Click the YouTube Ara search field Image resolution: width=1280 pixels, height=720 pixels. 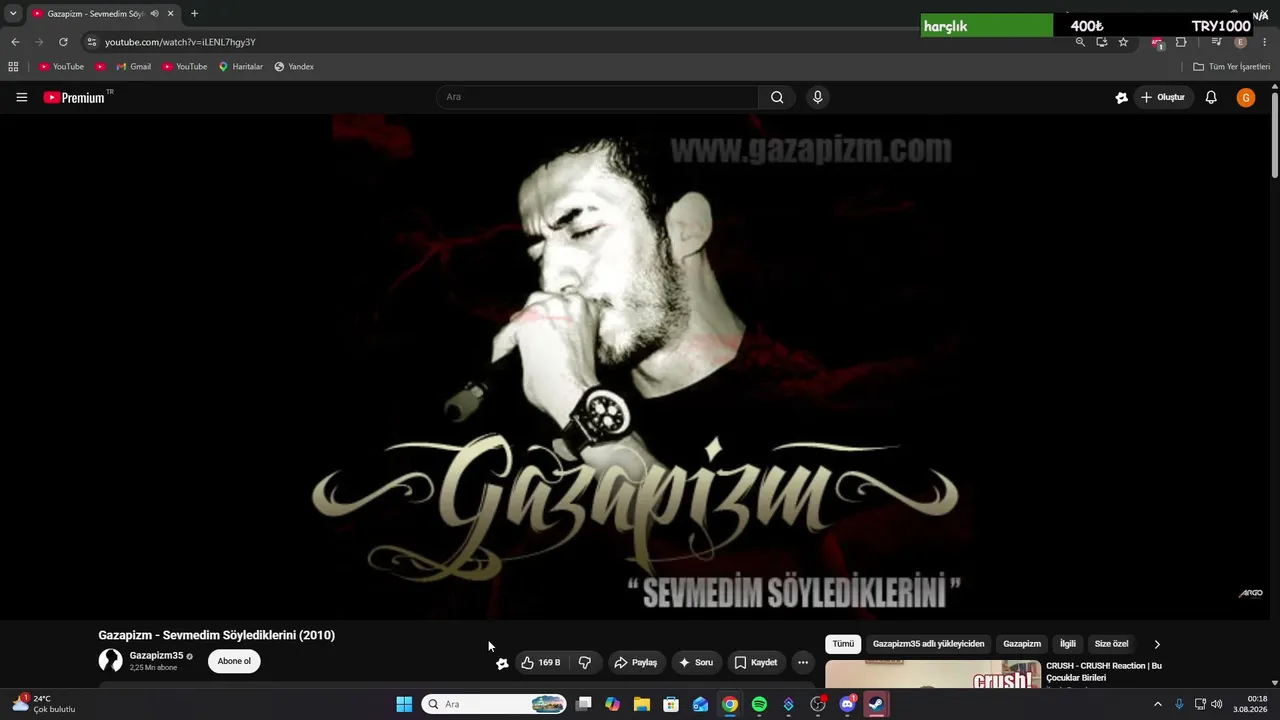[x=597, y=97]
